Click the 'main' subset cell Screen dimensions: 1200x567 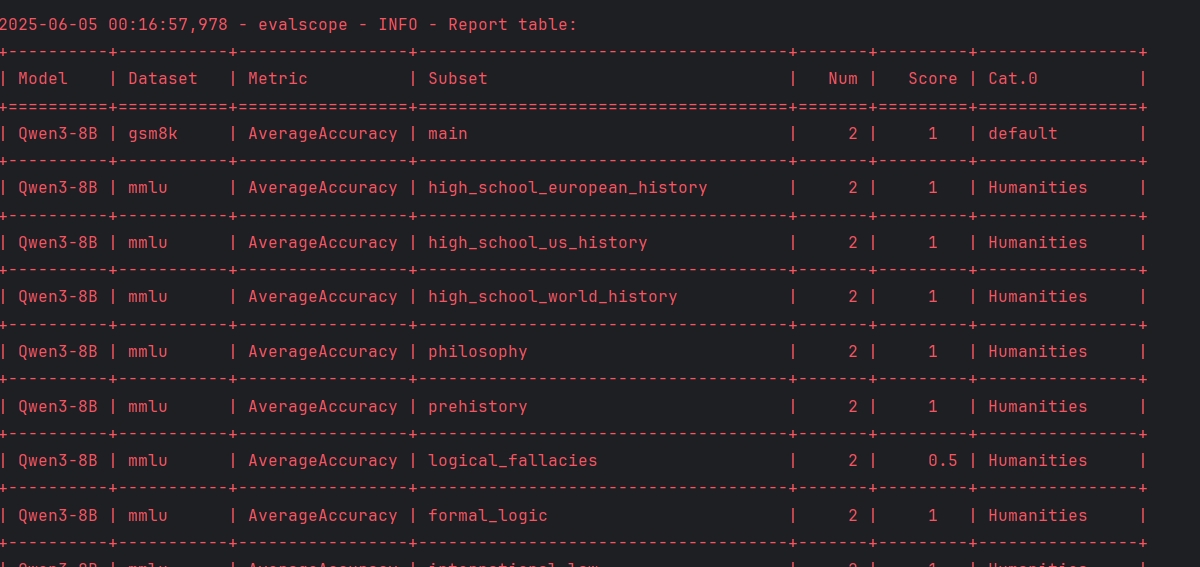448,133
